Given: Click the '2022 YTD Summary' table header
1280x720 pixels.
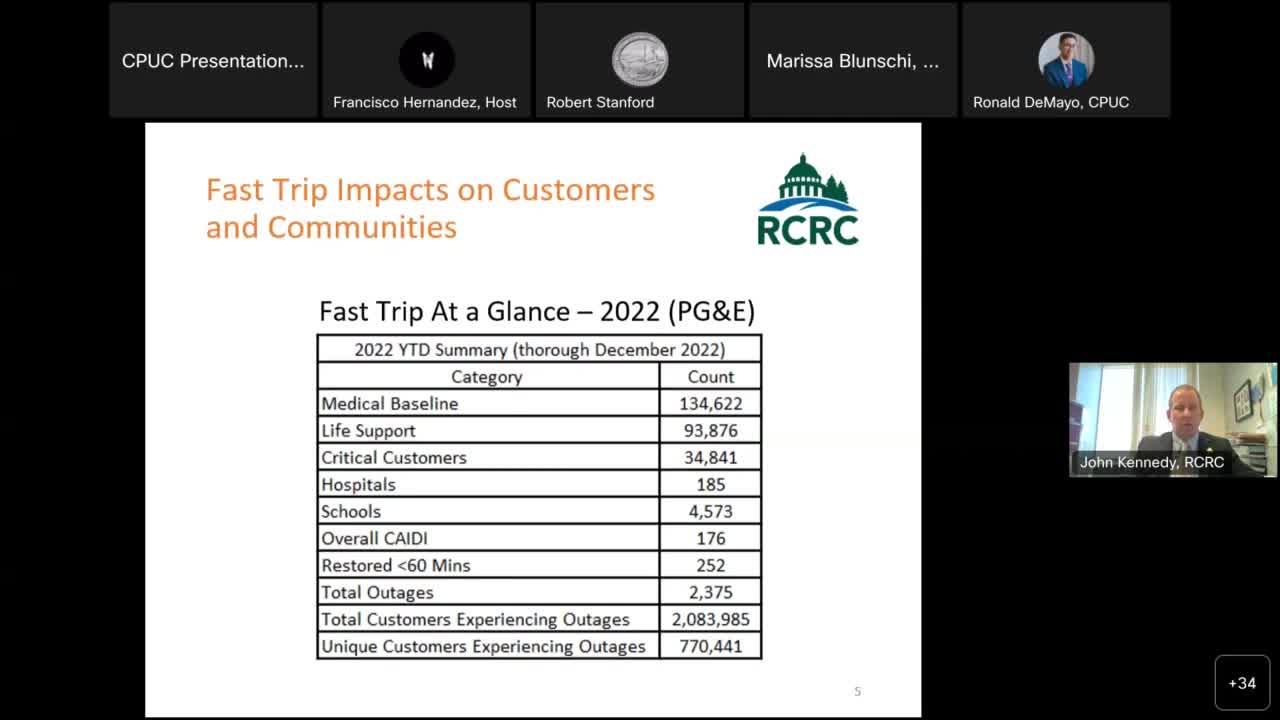Looking at the screenshot, I should pyautogui.click(x=540, y=349).
